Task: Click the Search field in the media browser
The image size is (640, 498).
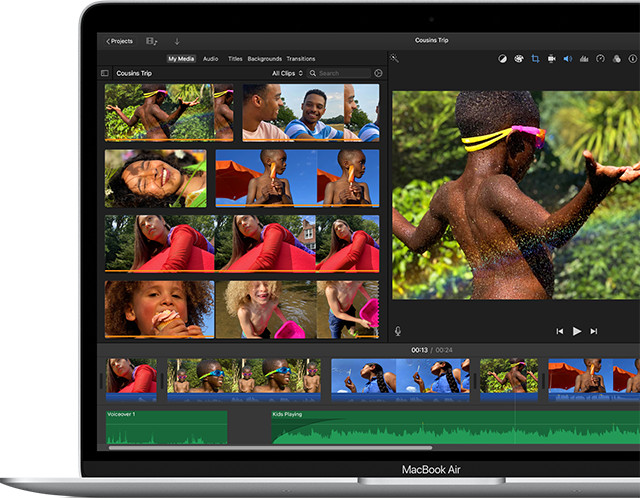Action: coord(340,73)
